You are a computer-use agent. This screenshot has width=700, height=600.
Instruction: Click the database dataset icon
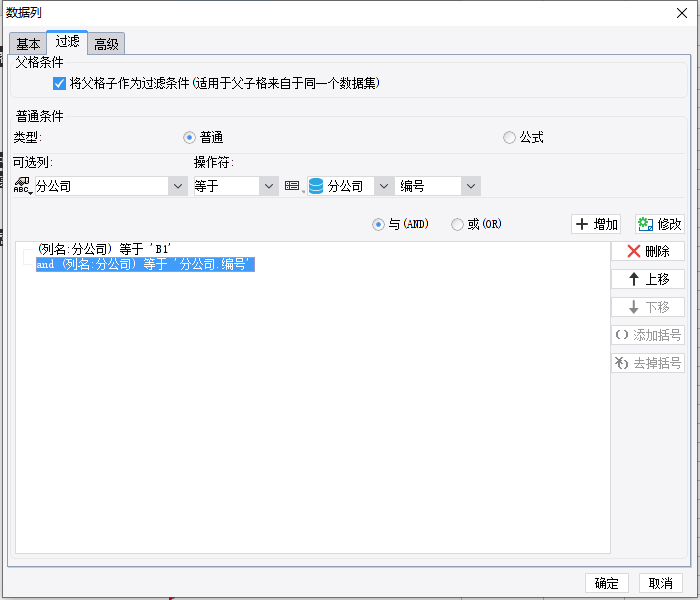pos(316,186)
